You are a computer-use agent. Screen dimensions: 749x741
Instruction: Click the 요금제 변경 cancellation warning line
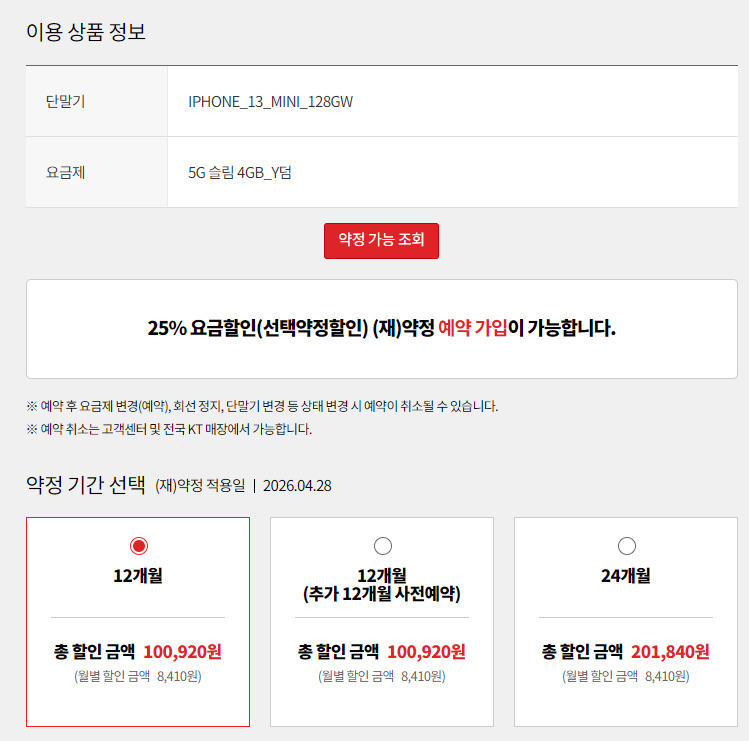(x=262, y=406)
